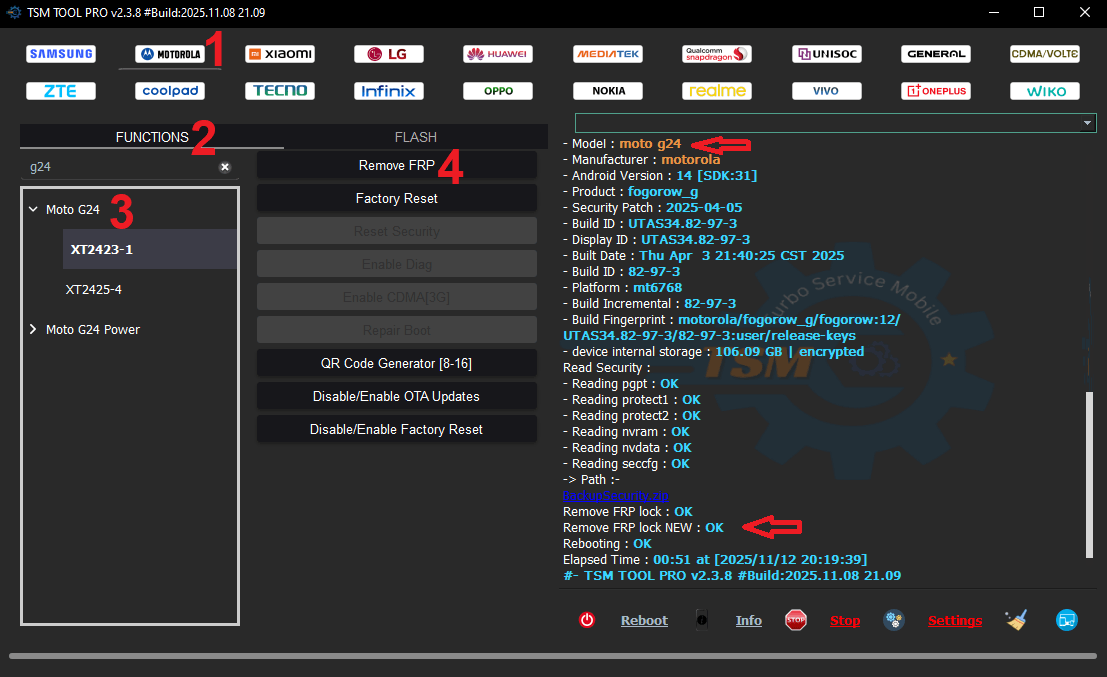The width and height of the screenshot is (1107, 677).
Task: Clear the g24 search with X icon
Action: pos(225,167)
